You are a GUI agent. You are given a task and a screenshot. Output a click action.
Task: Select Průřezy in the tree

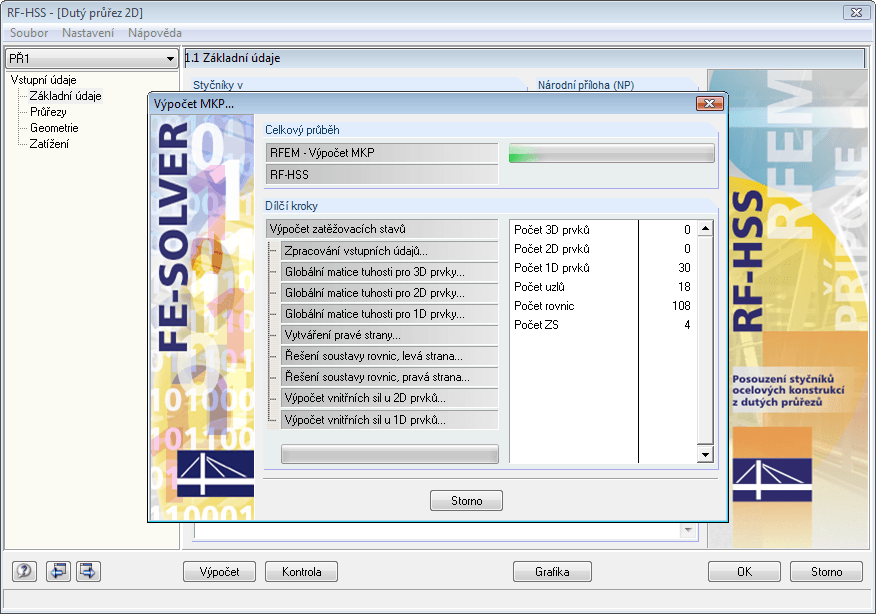(48, 112)
